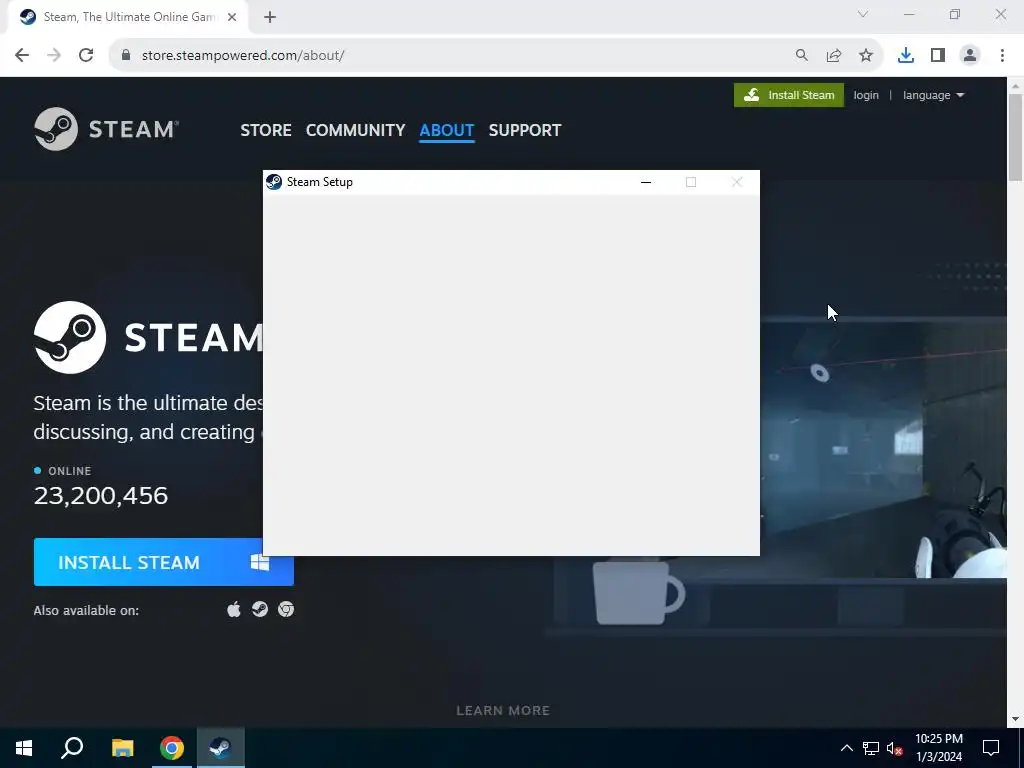1024x768 pixels.
Task: Click the SteamOS availability icon
Action: 260,609
